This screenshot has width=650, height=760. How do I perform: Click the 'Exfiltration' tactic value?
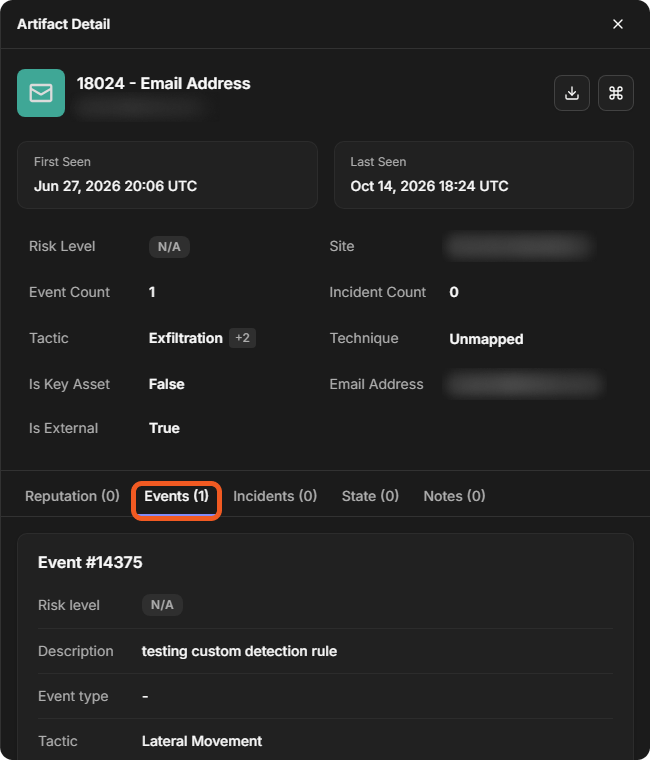coord(186,338)
